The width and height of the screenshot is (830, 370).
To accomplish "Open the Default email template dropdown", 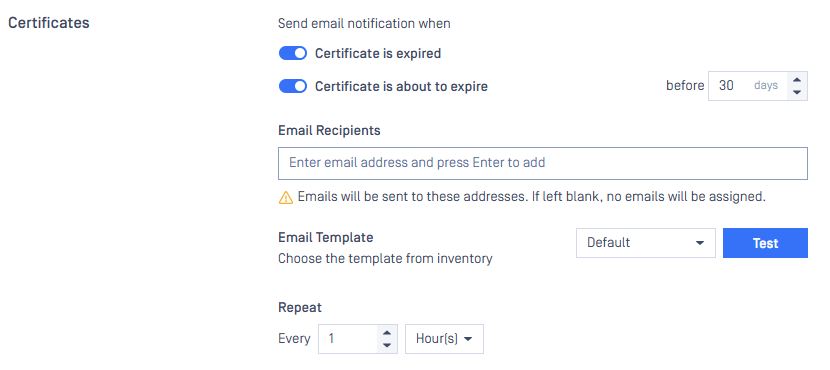I will click(645, 243).
